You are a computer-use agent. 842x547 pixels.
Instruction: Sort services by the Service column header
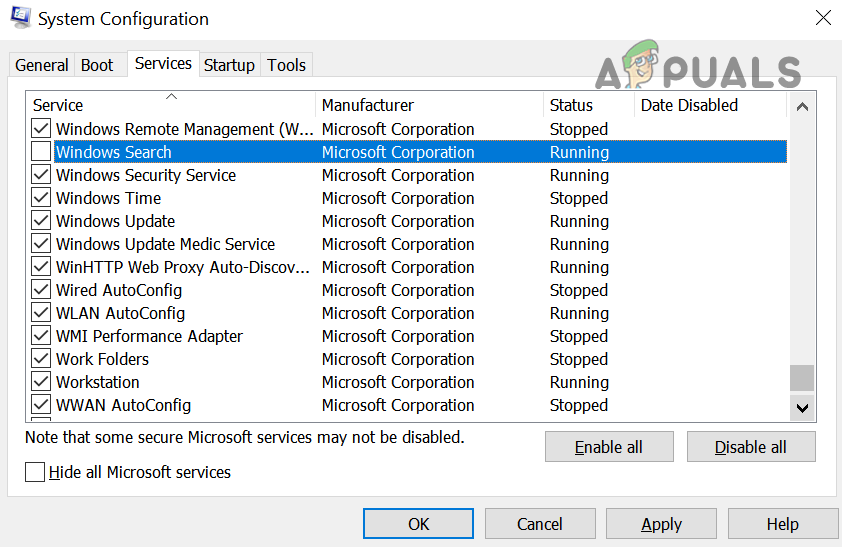click(x=170, y=105)
